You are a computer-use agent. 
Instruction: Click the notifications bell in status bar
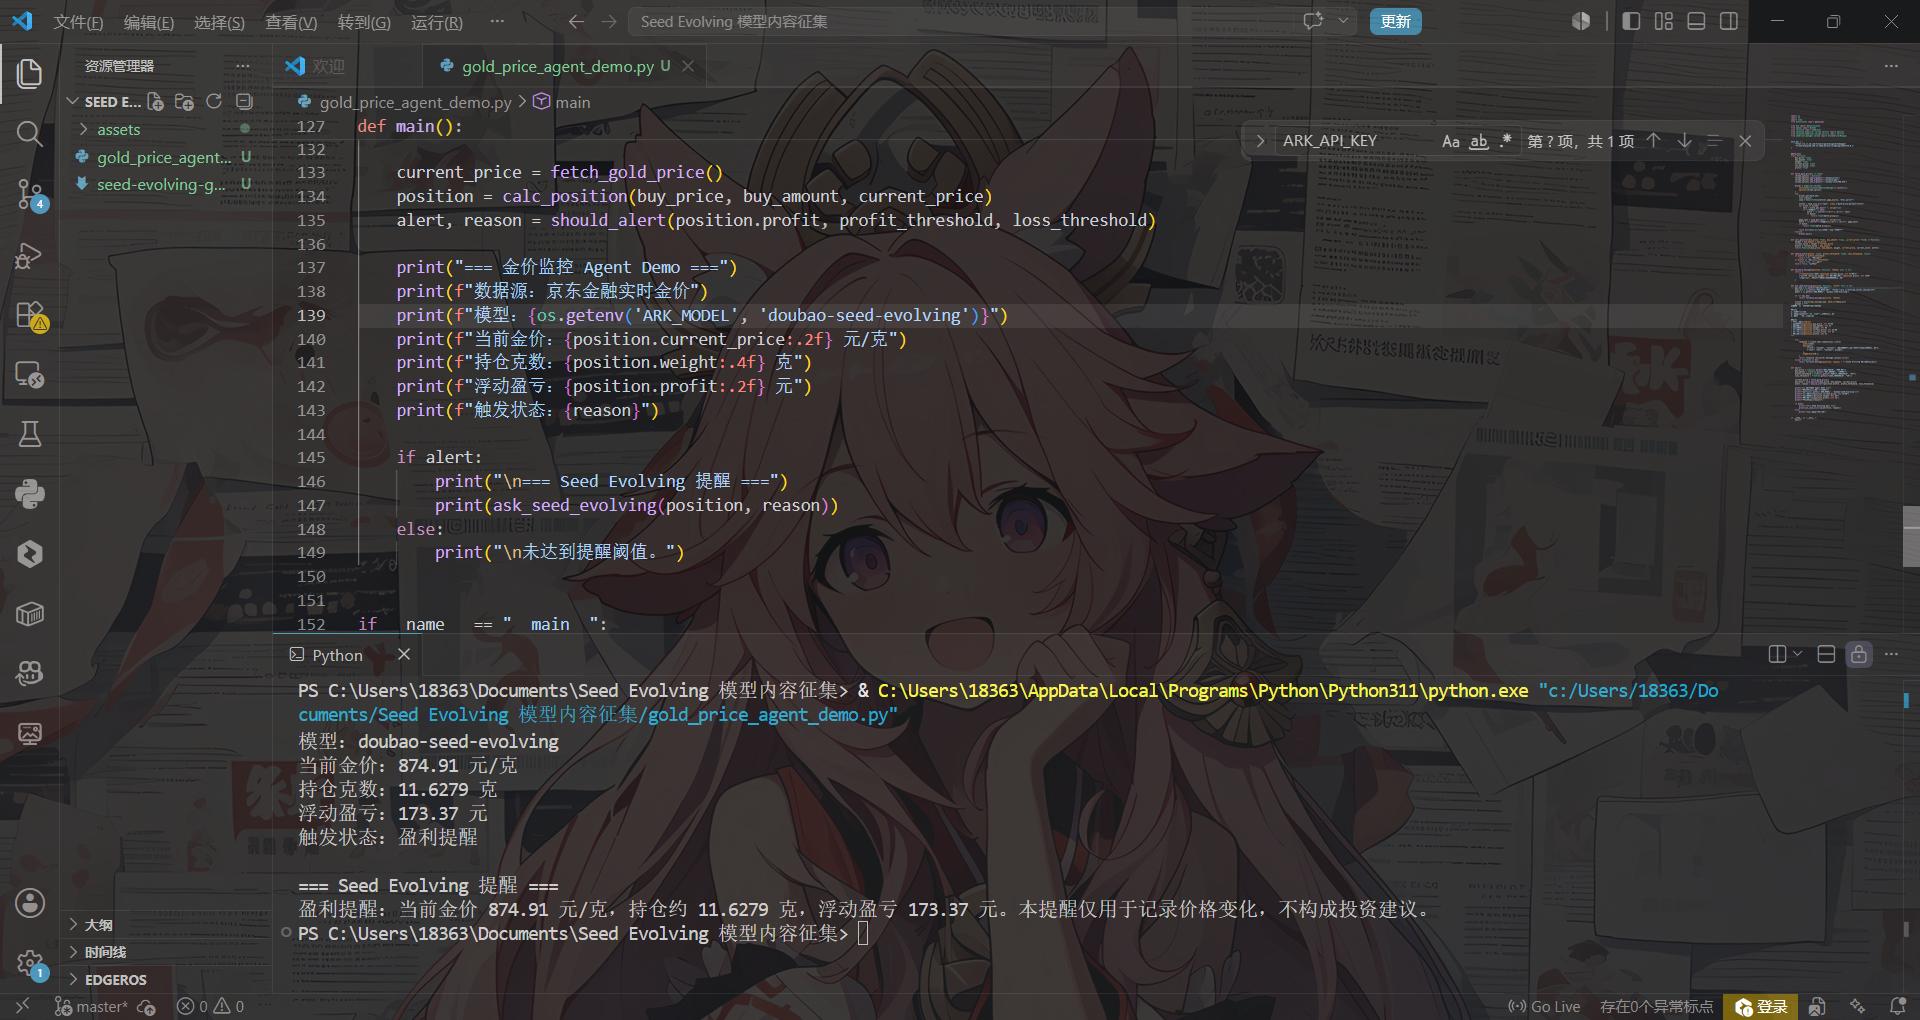coord(1897,1006)
